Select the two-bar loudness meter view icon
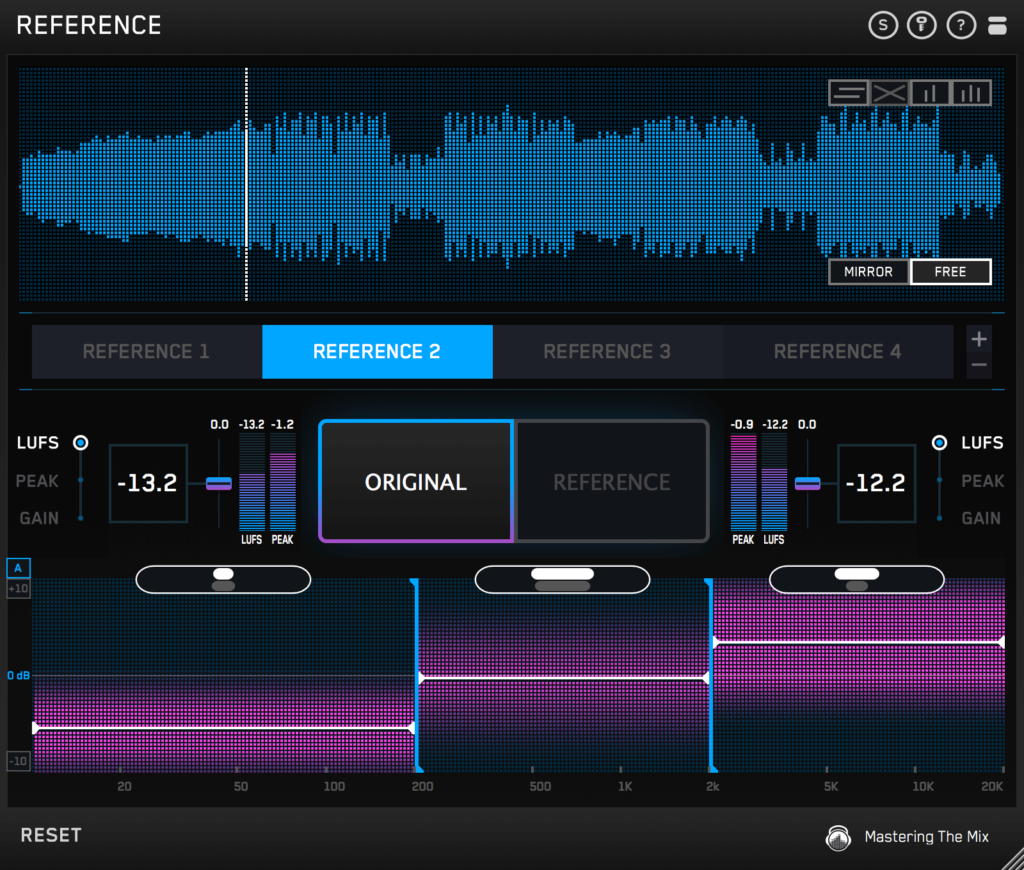This screenshot has width=1024, height=870. coord(930,92)
